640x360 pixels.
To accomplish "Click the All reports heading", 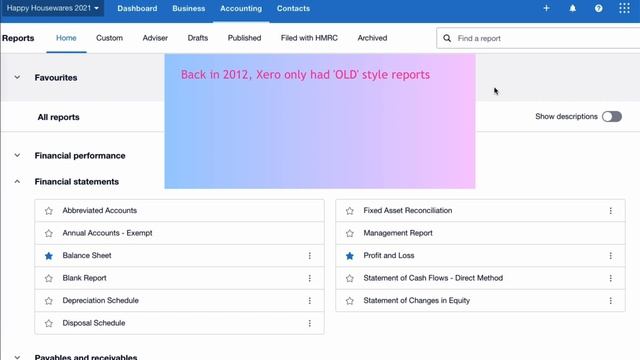I will (58, 117).
